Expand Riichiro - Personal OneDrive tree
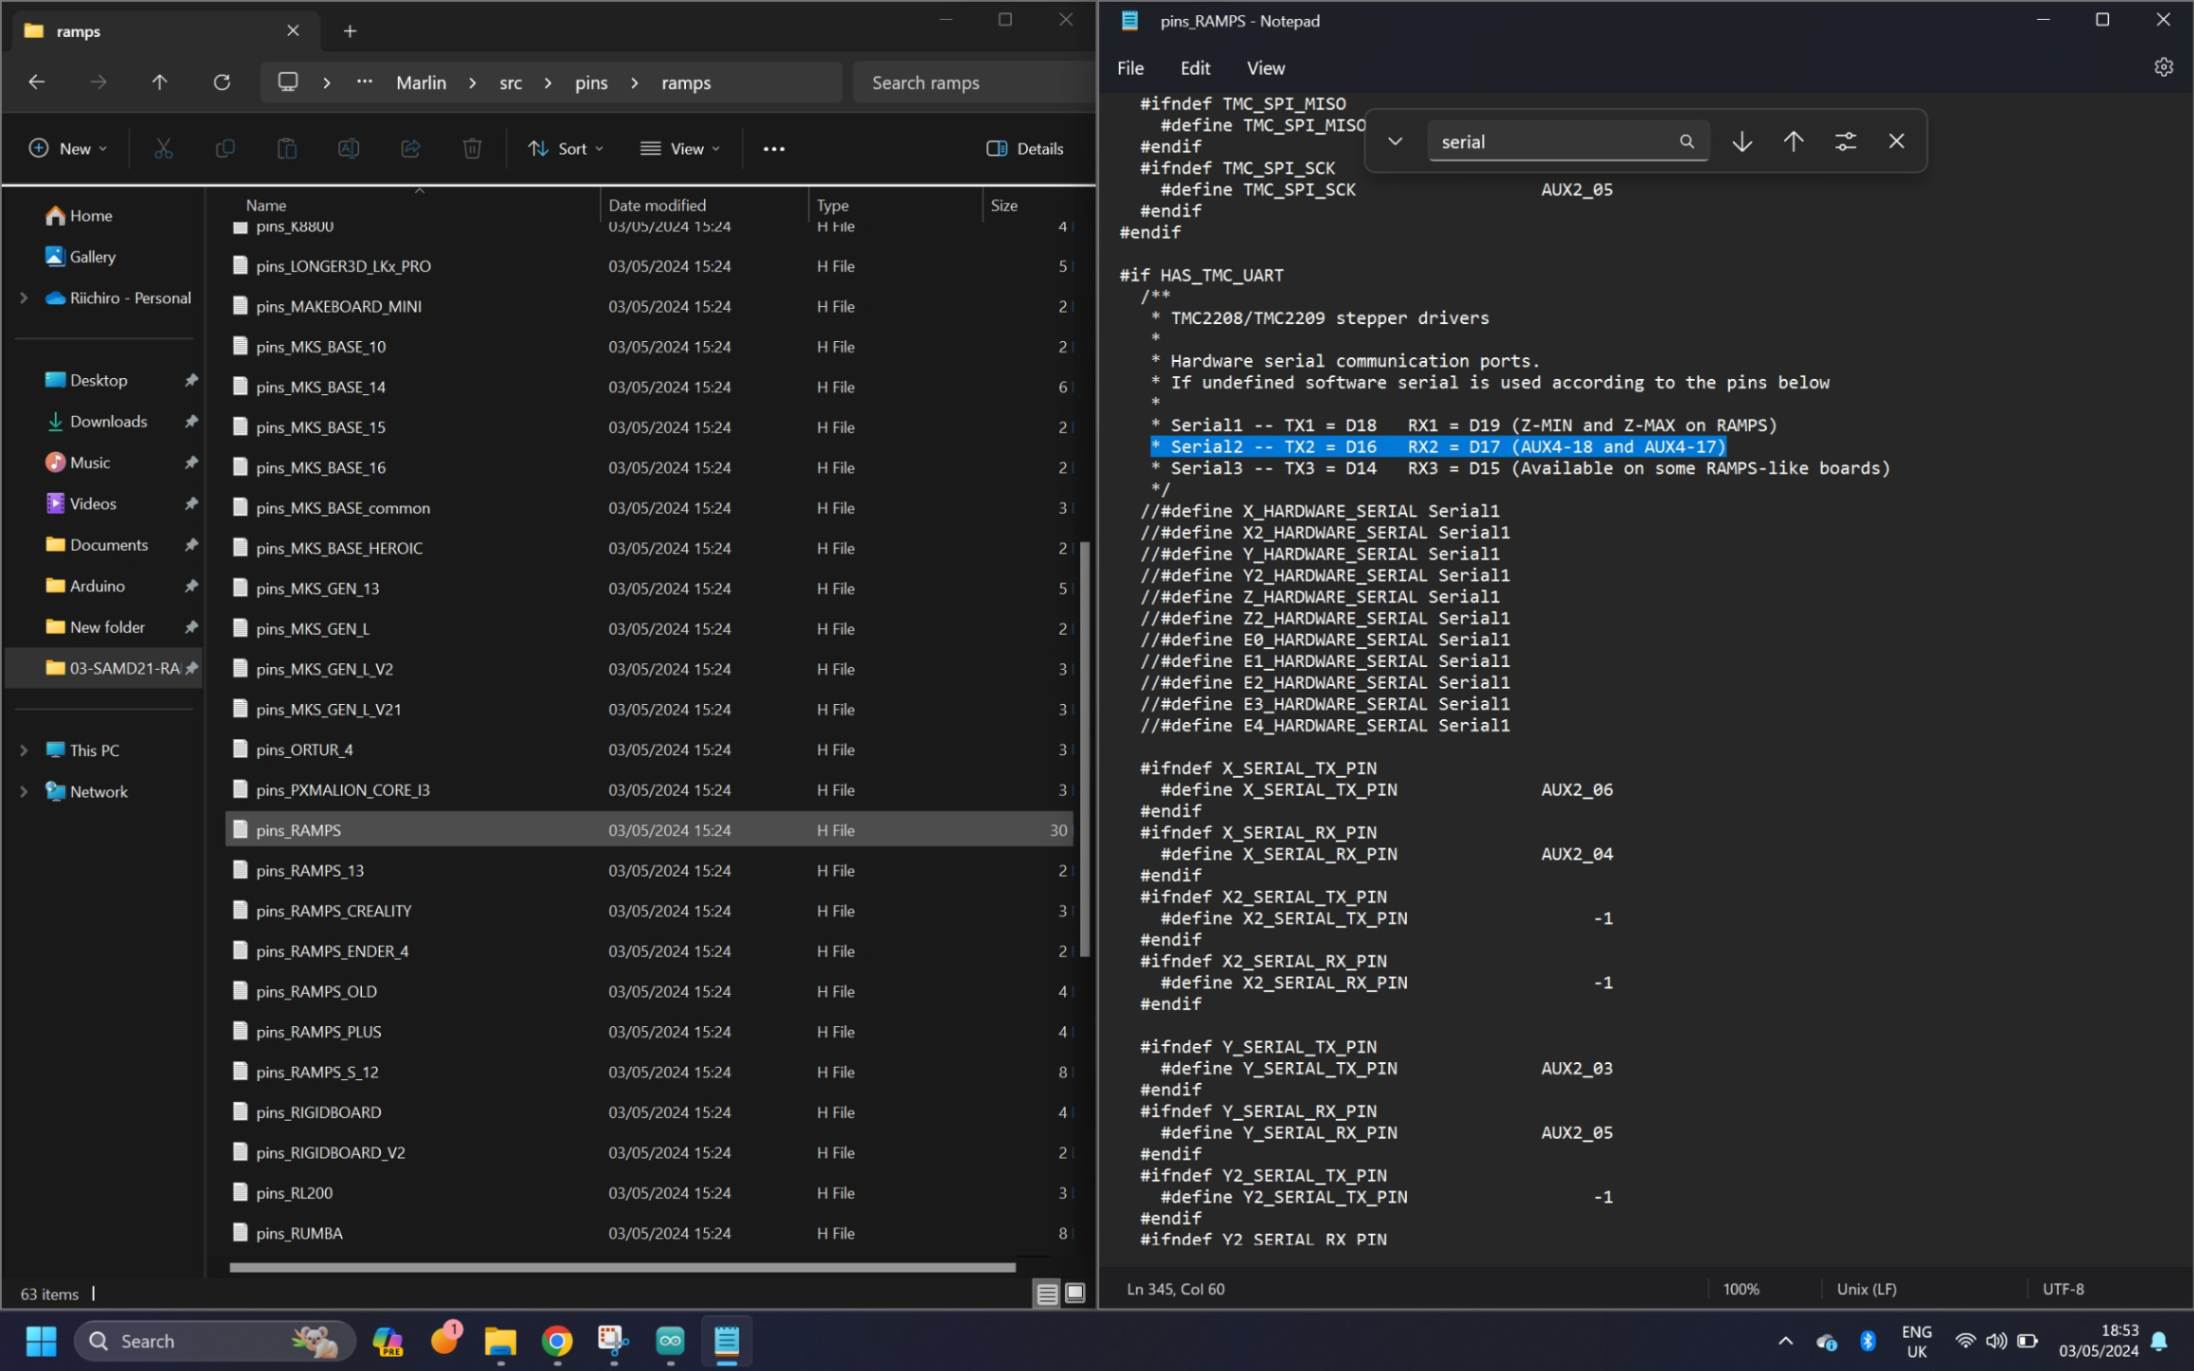2194x1371 pixels. [24, 297]
